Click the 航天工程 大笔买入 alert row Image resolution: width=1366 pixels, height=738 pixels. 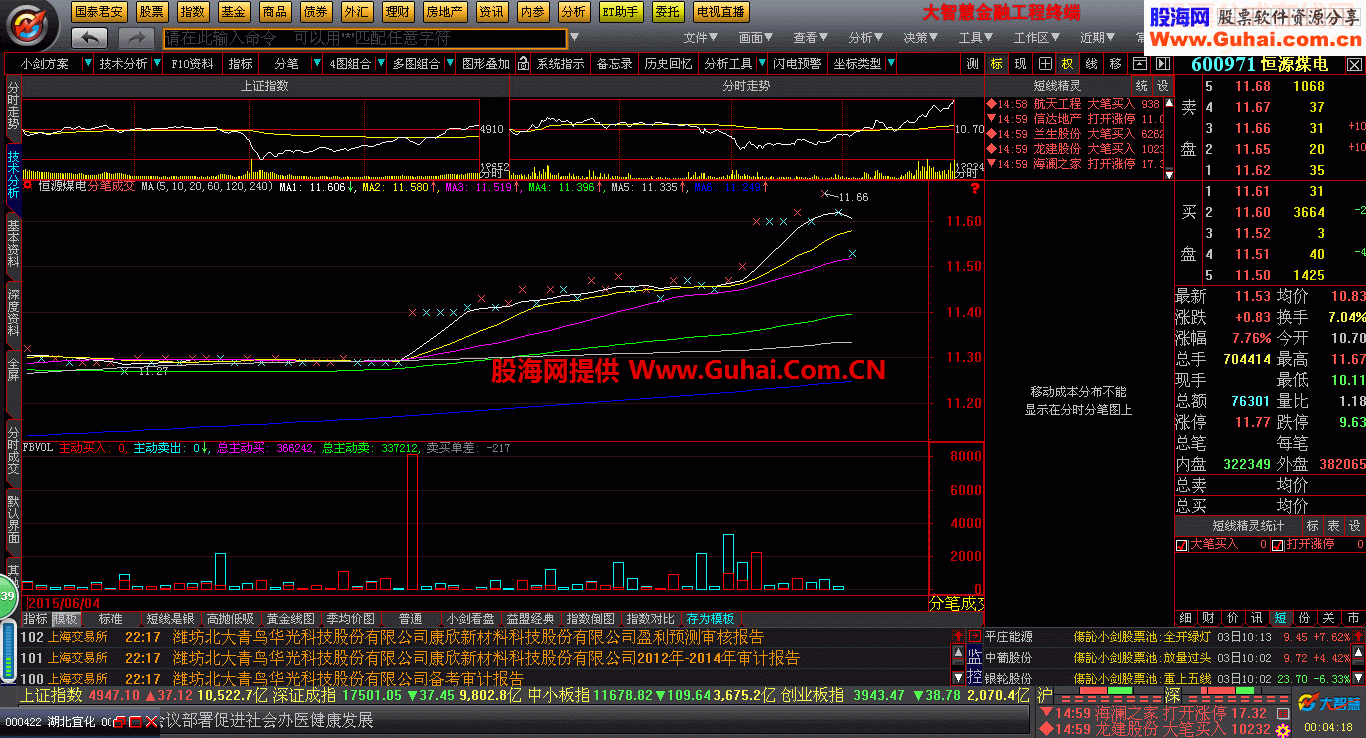click(1073, 104)
